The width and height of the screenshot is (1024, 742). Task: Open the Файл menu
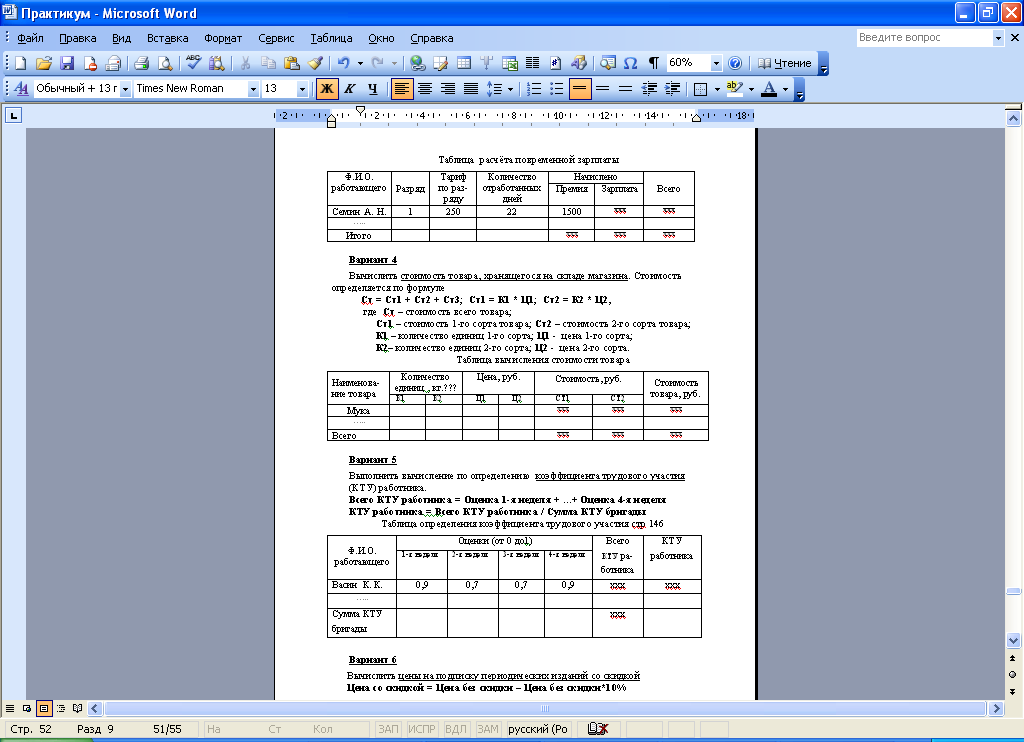tap(30, 38)
